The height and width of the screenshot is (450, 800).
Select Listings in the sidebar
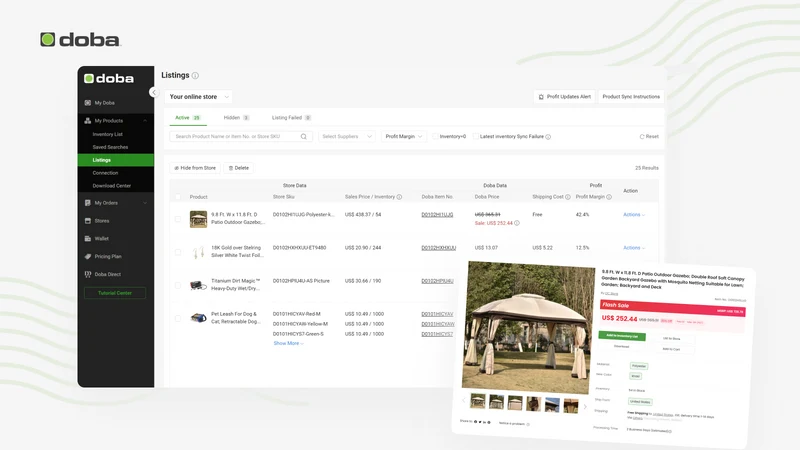pyautogui.click(x=116, y=160)
